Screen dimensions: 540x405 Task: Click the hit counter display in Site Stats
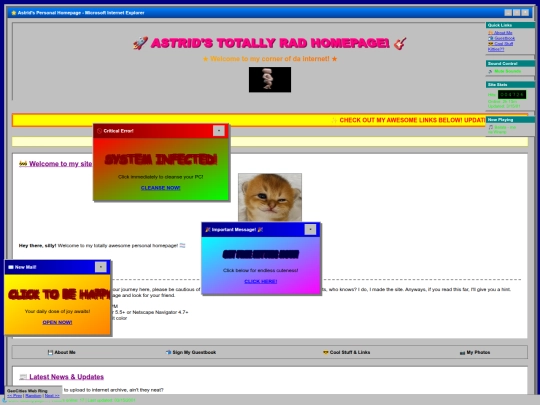coord(512,94)
